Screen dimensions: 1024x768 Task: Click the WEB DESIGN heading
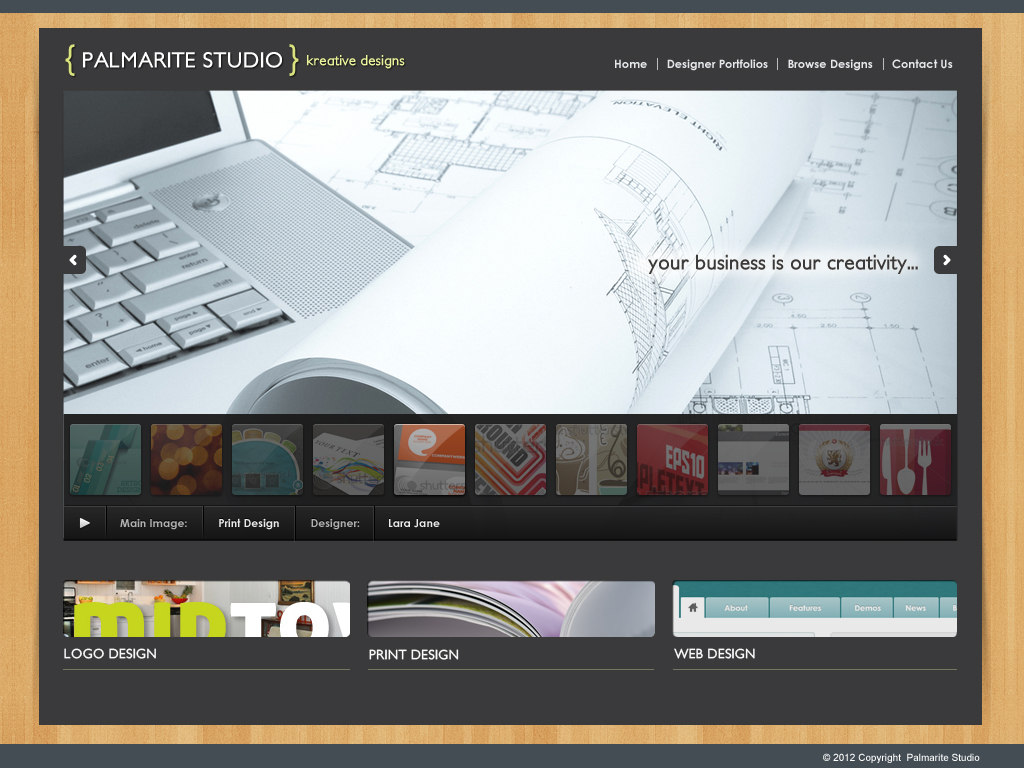714,654
